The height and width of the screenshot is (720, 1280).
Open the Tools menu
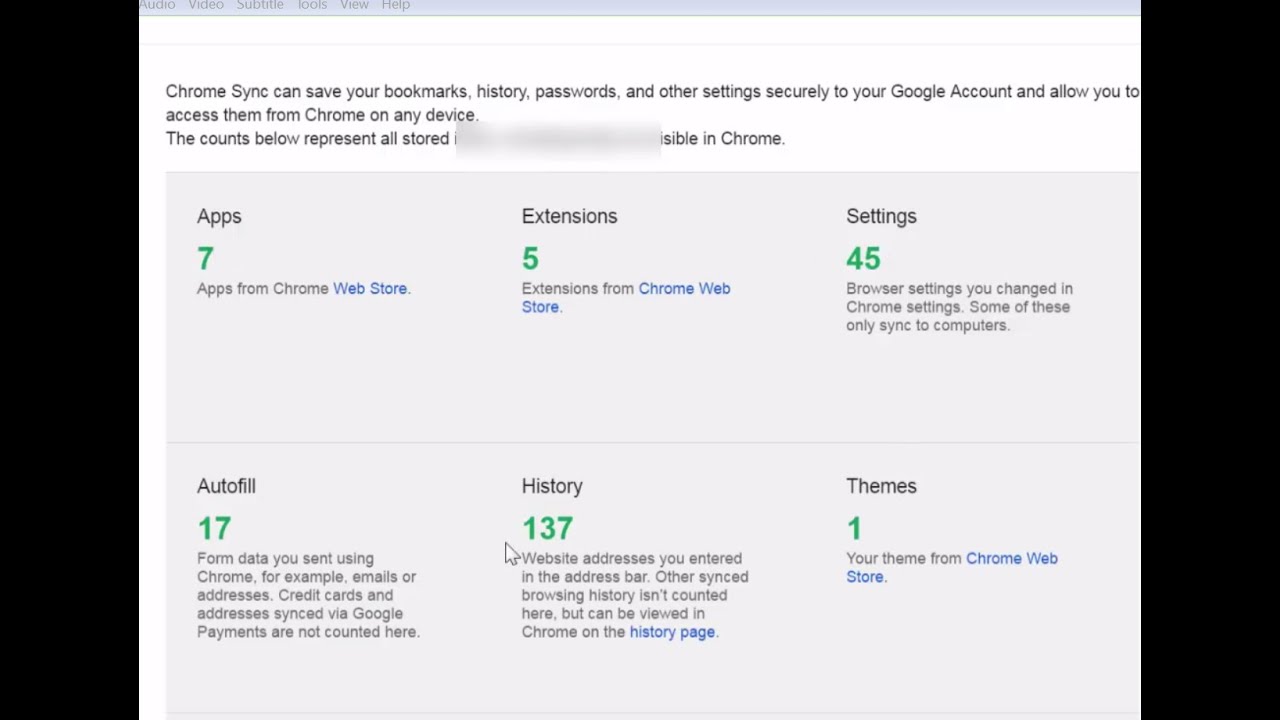[312, 5]
